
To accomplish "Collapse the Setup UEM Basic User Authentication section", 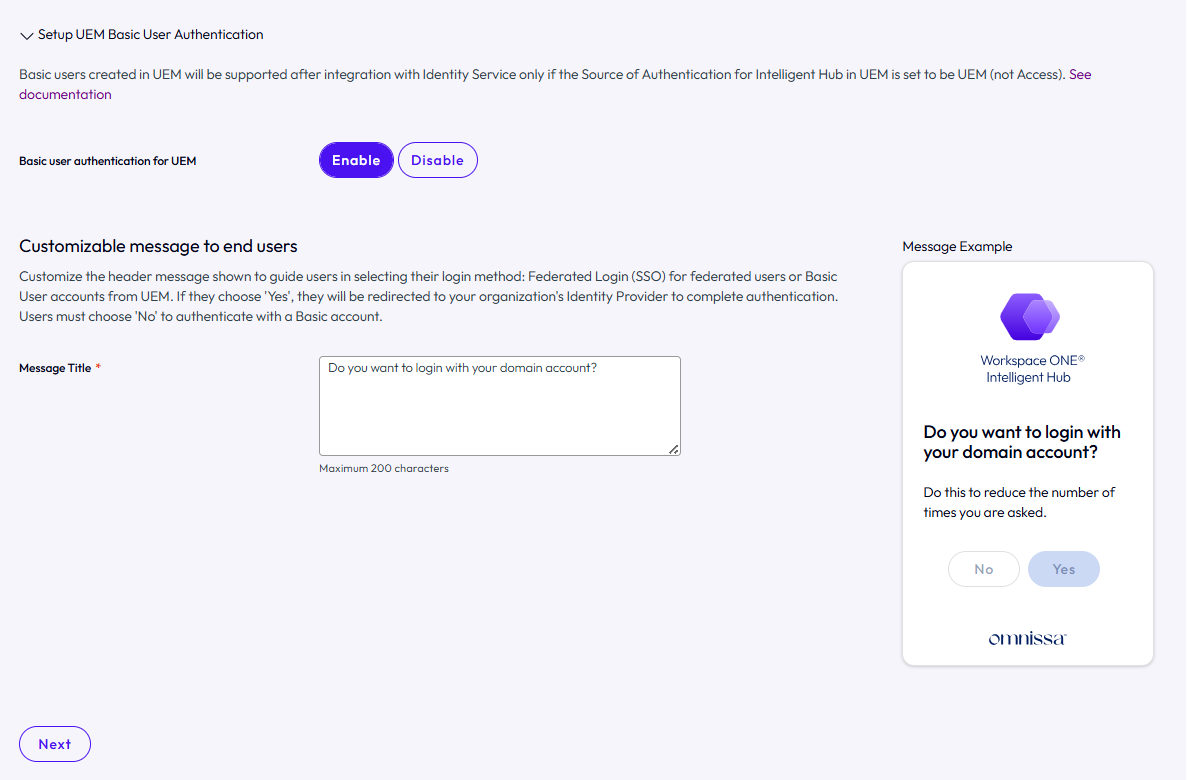I will coord(26,35).
